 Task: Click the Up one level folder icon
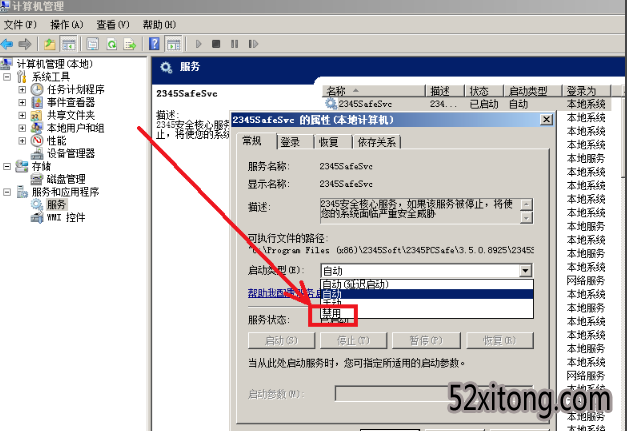(50, 44)
